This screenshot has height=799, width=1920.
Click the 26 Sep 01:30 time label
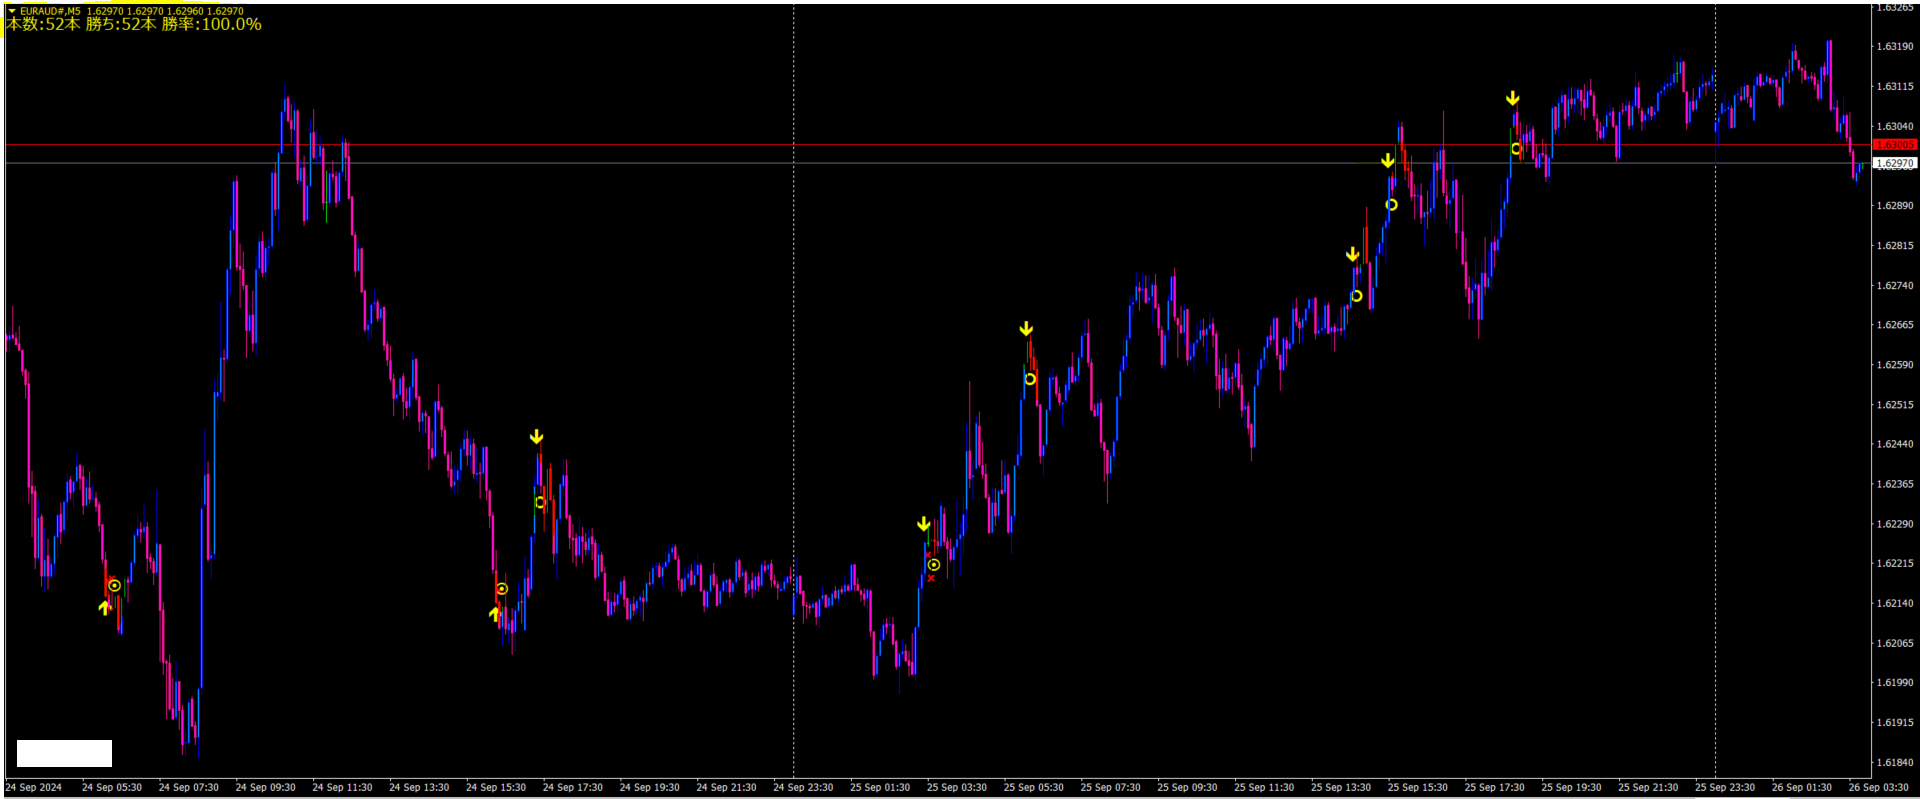[1802, 788]
